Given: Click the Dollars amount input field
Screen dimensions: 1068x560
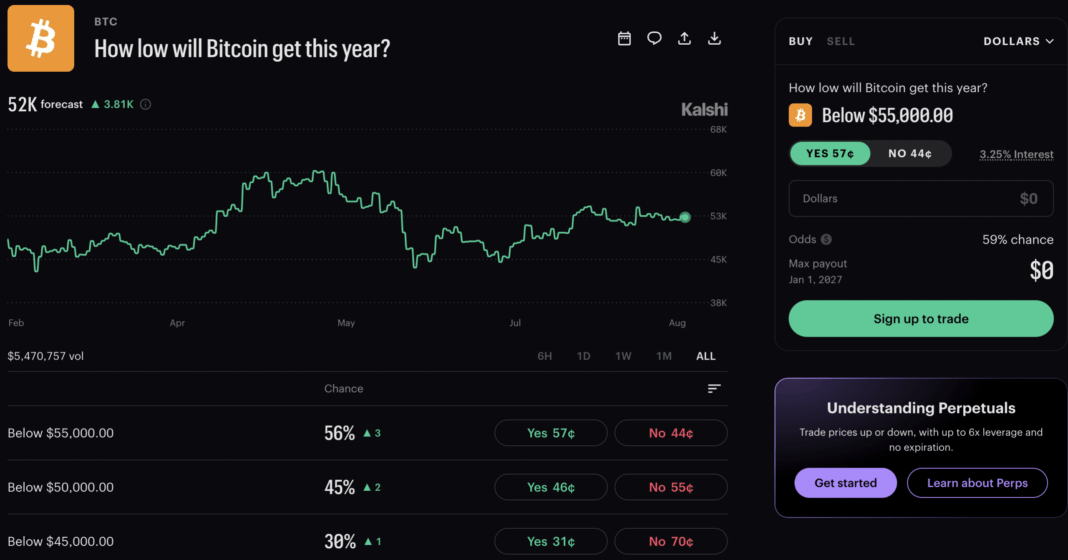Looking at the screenshot, I should (921, 199).
